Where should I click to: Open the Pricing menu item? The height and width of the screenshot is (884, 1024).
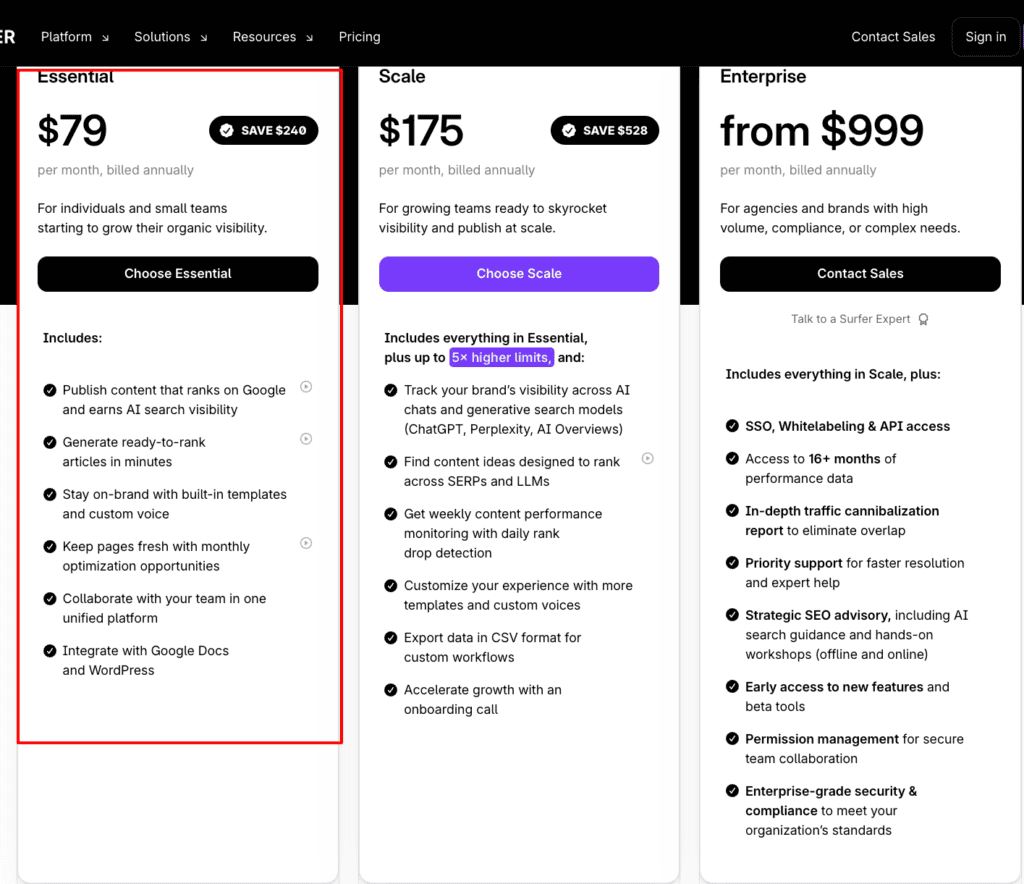[359, 36]
